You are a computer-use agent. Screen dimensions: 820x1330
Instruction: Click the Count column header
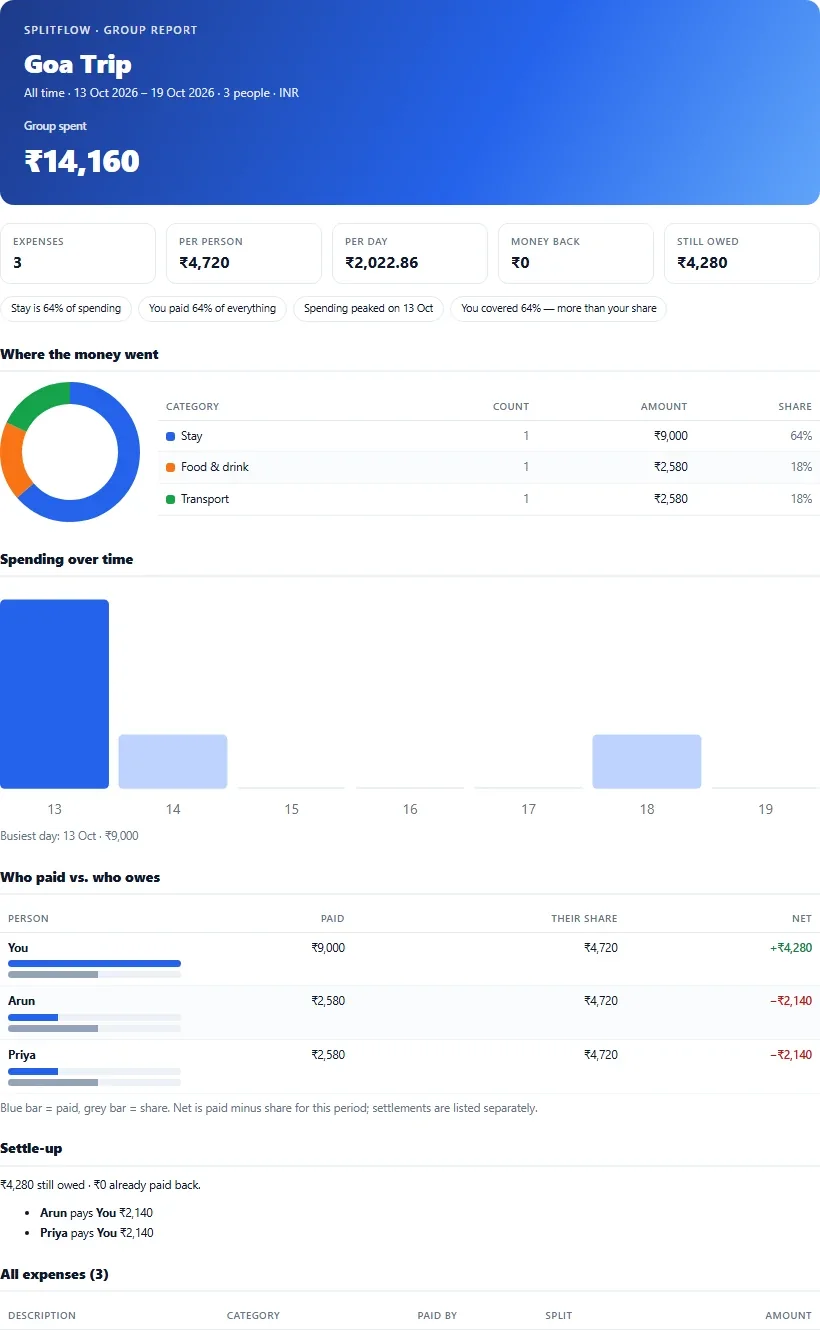[x=511, y=407]
